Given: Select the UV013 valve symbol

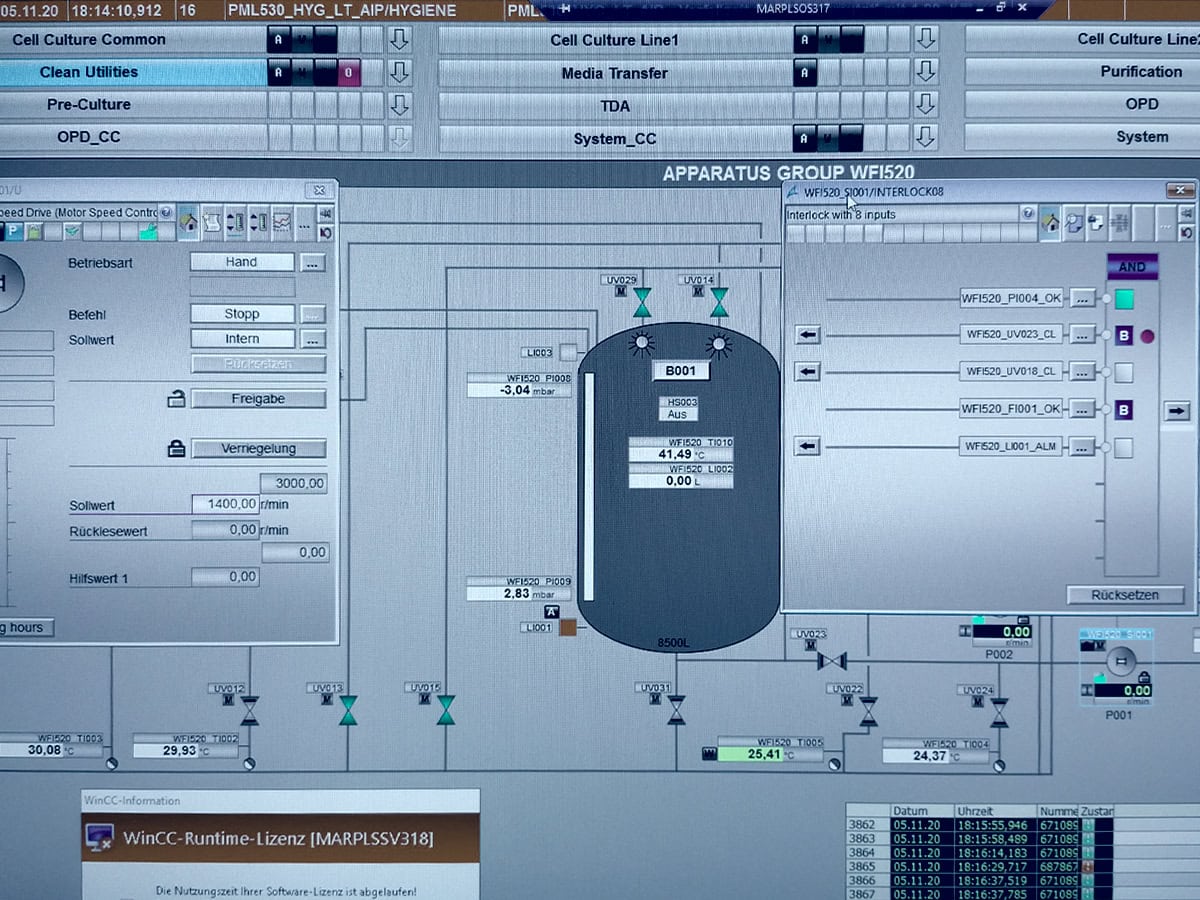Looking at the screenshot, I should 348,710.
